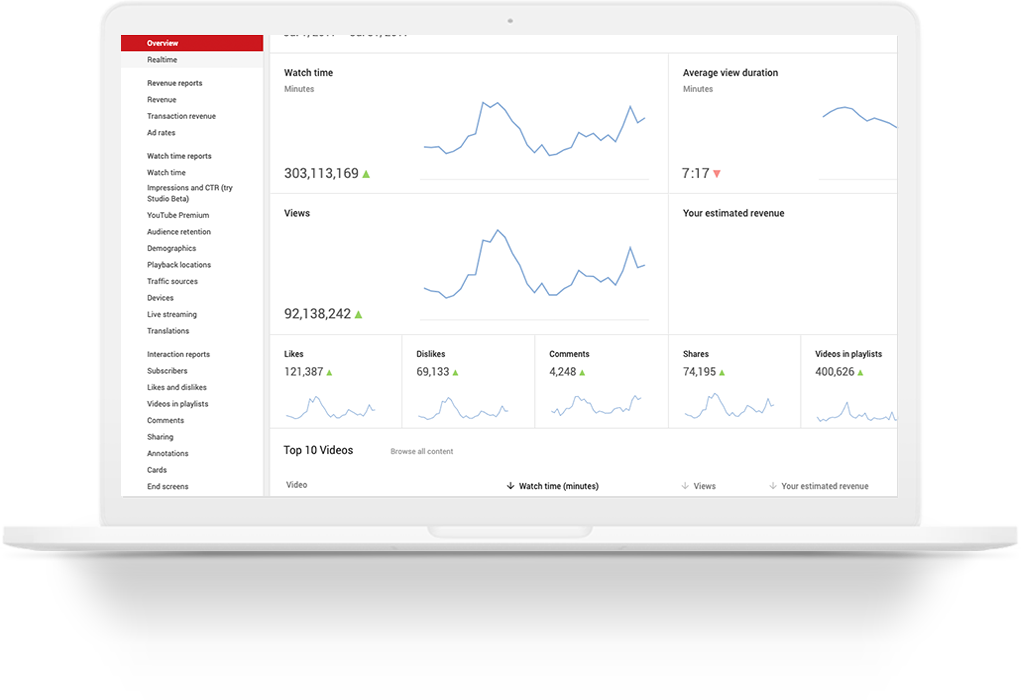Image resolution: width=1021 pixels, height=700 pixels.
Task: Open the Overview section in sidebar
Action: pyautogui.click(x=192, y=43)
